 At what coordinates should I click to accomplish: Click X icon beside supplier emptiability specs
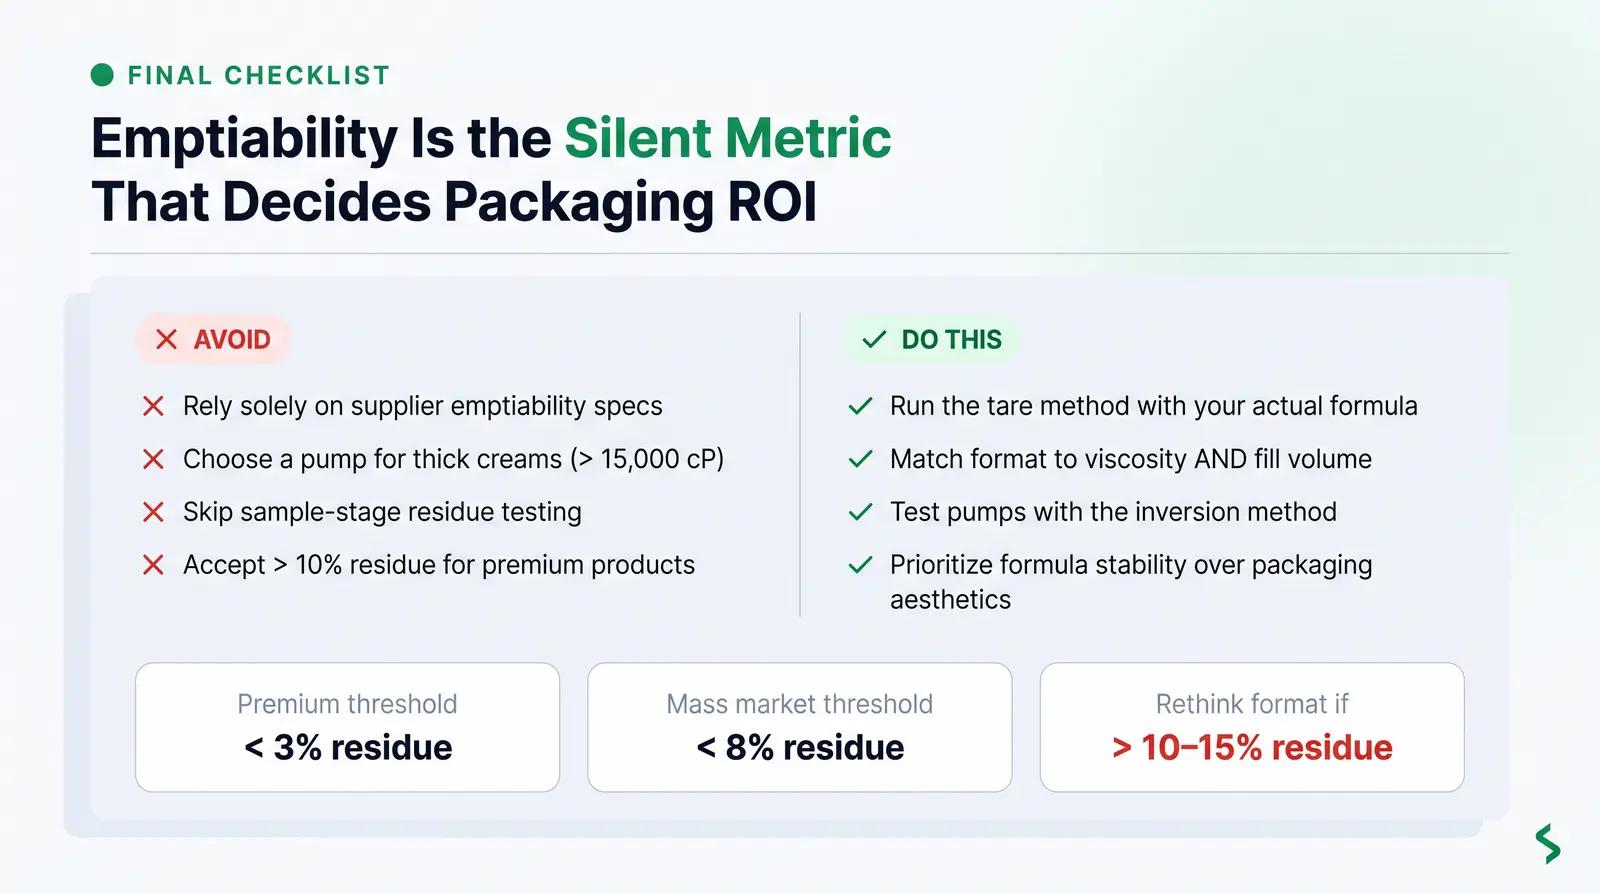point(153,406)
